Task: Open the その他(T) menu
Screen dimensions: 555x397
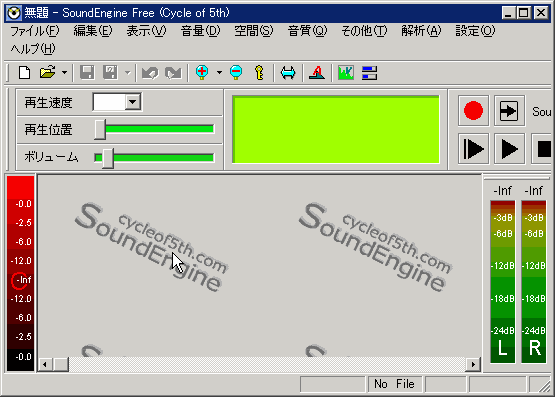Action: (x=364, y=31)
